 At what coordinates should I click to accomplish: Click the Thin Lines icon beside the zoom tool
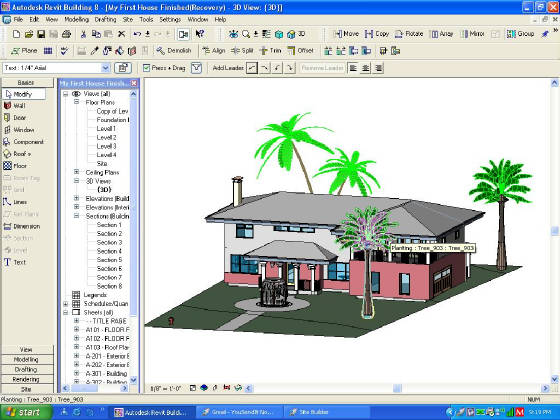266,34
